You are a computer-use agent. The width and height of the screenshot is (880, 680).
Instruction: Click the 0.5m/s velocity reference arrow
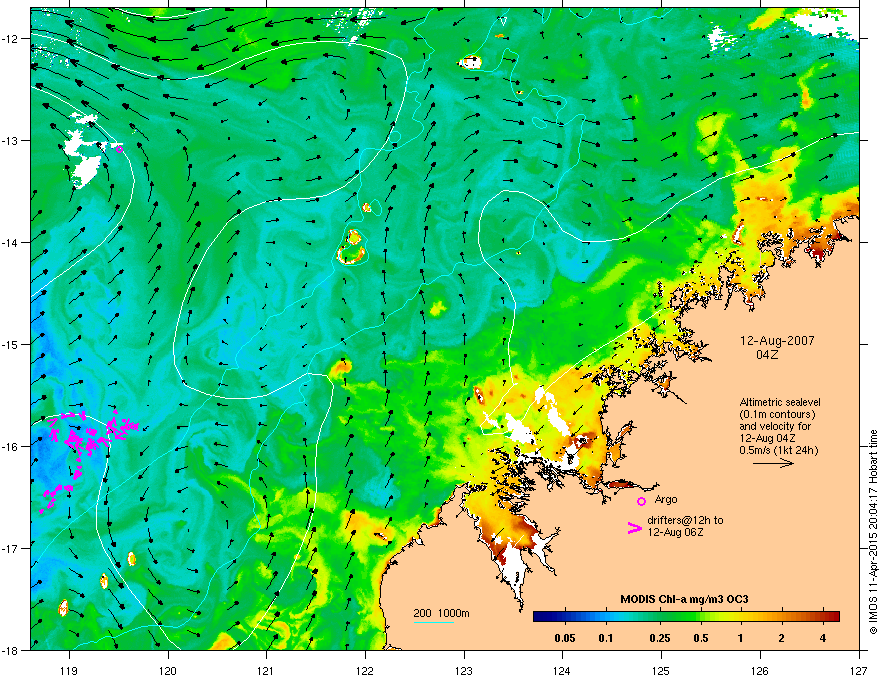point(773,463)
